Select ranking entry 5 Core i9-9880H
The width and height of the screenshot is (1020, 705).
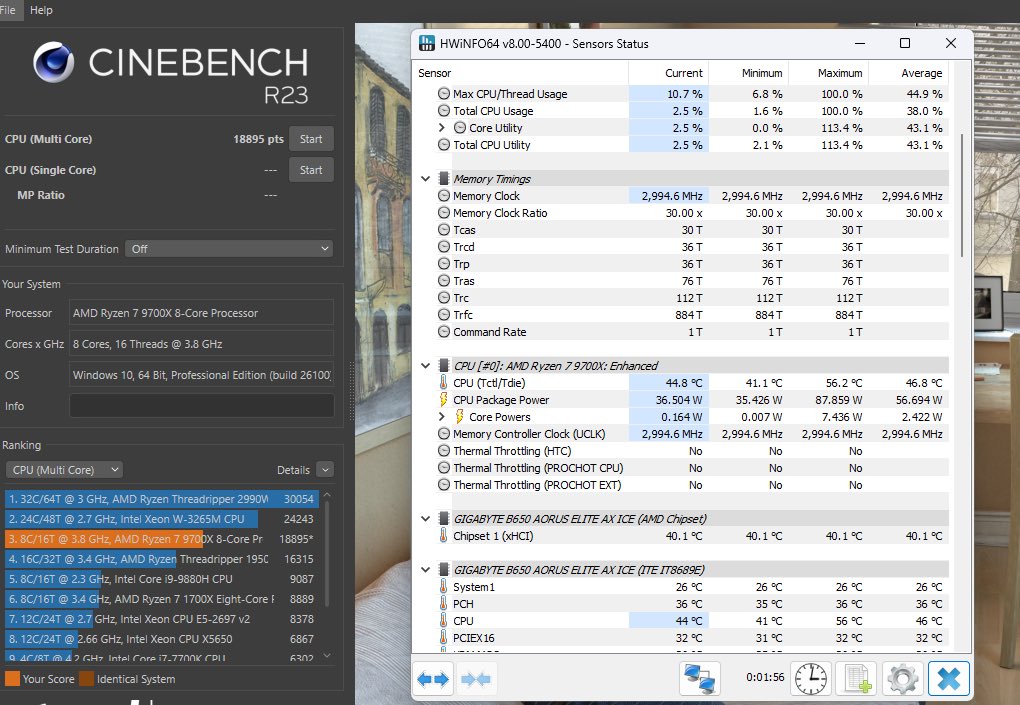pyautogui.click(x=161, y=579)
